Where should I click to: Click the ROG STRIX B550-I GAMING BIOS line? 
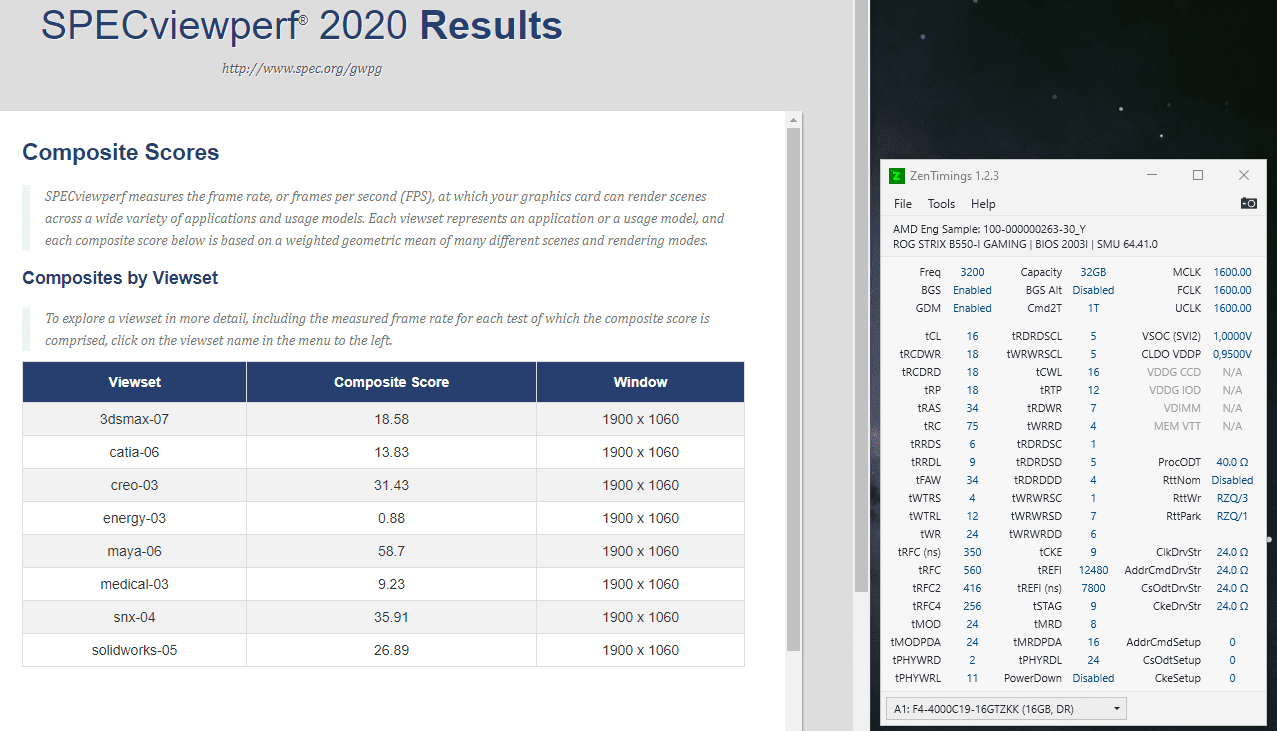coord(1025,244)
